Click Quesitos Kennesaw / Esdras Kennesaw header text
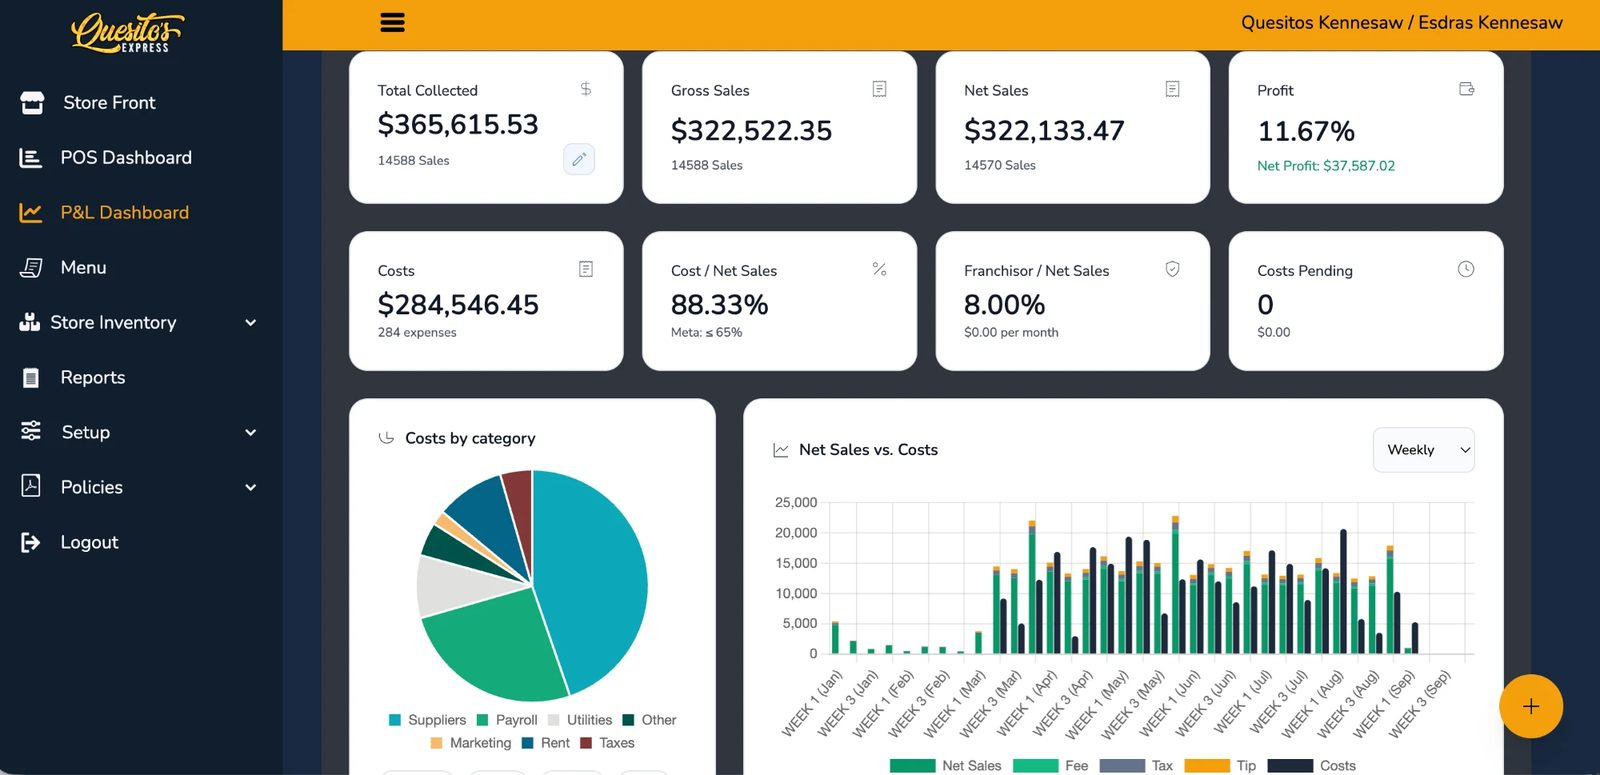 coord(1402,22)
